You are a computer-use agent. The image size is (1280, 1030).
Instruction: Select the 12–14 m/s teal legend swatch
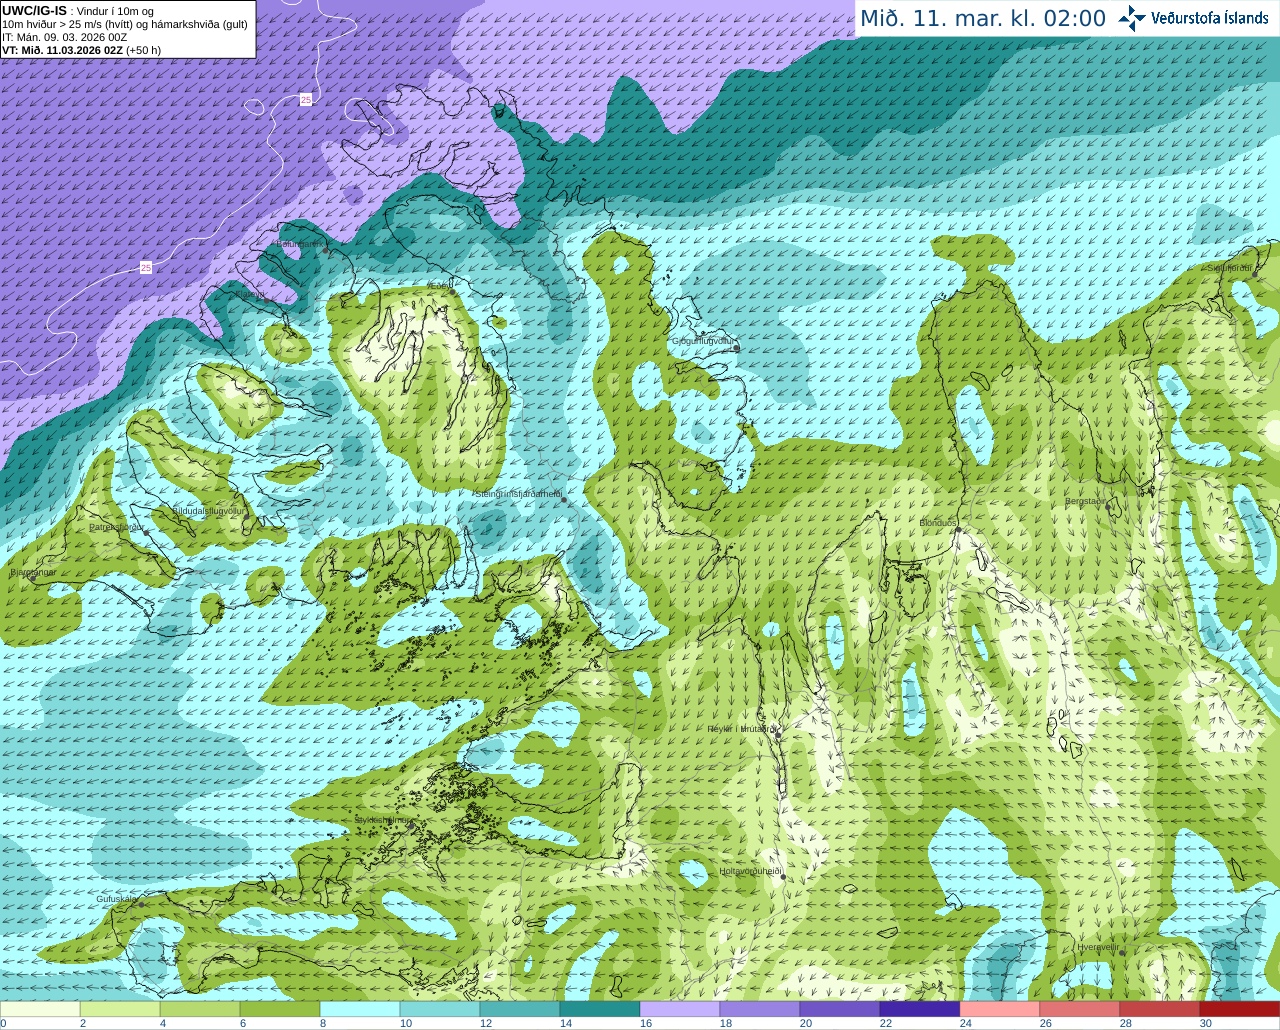520,1009
